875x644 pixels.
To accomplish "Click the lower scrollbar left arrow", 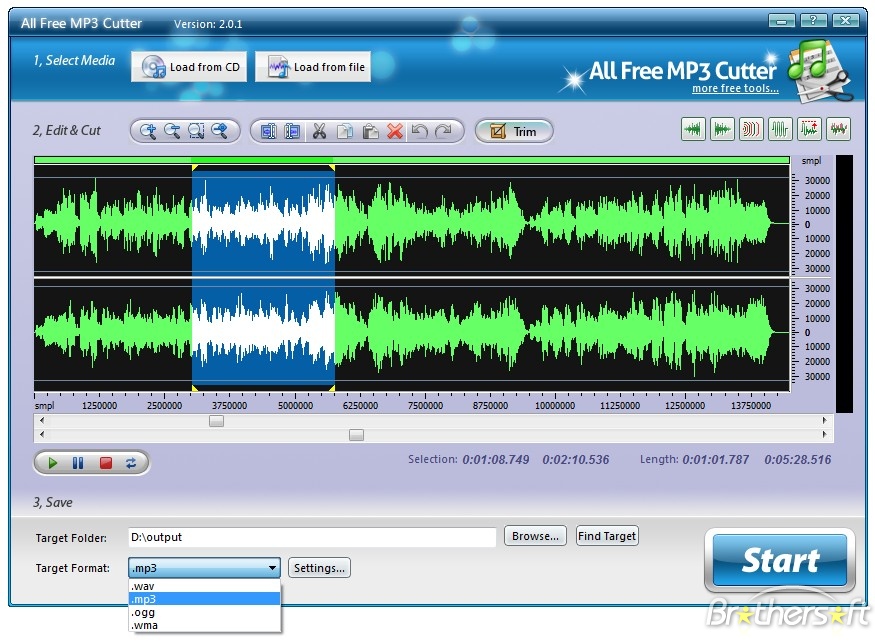I will pyautogui.click(x=42, y=434).
